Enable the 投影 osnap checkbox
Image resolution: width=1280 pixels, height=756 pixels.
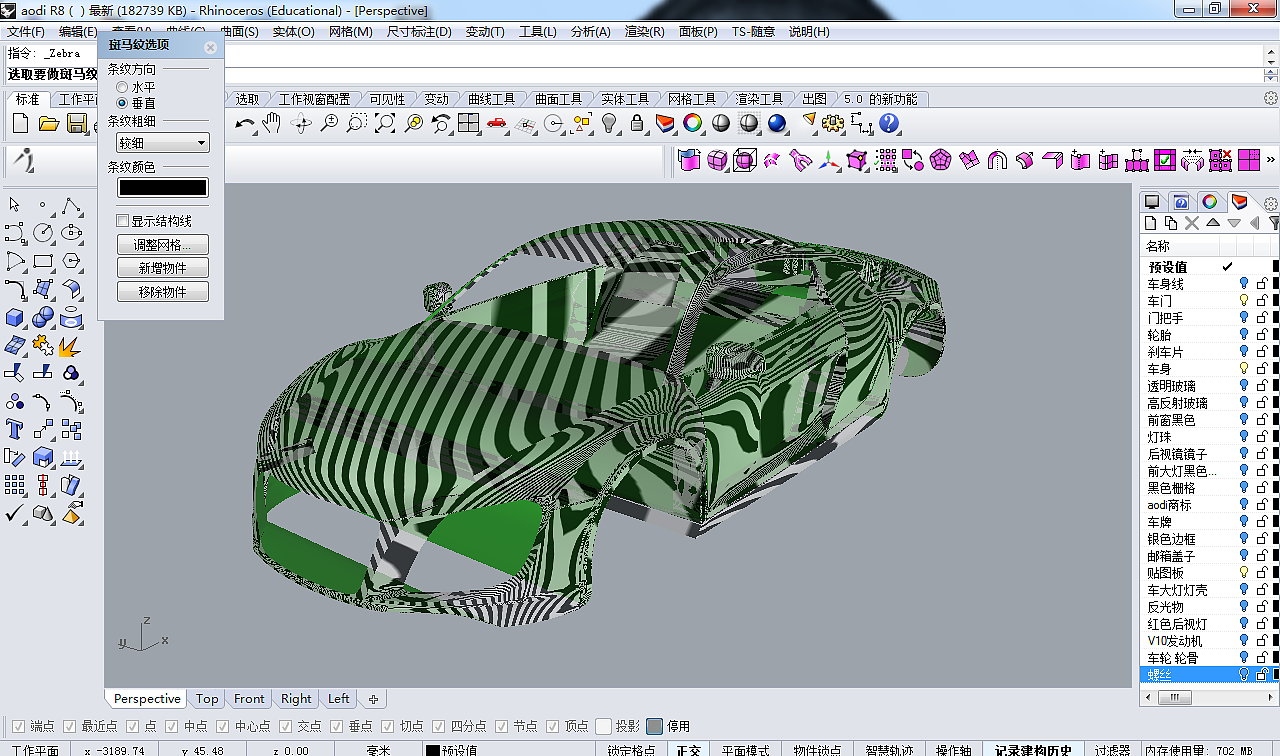click(x=603, y=726)
